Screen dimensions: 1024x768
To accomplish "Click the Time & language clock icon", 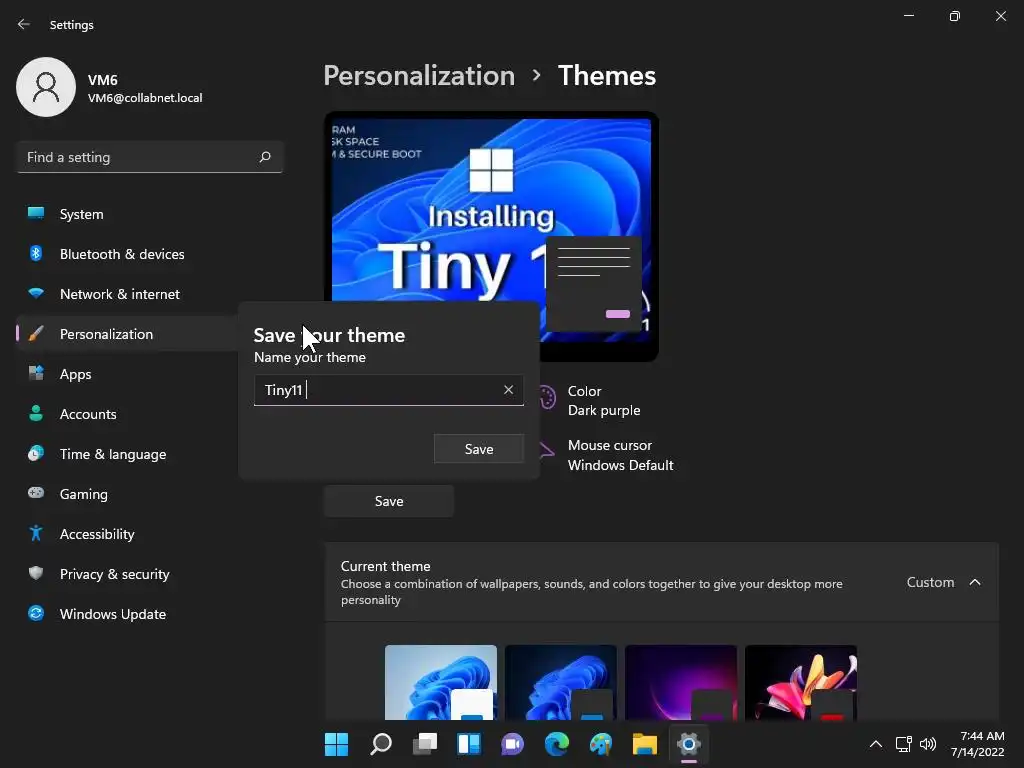I will (x=36, y=453).
